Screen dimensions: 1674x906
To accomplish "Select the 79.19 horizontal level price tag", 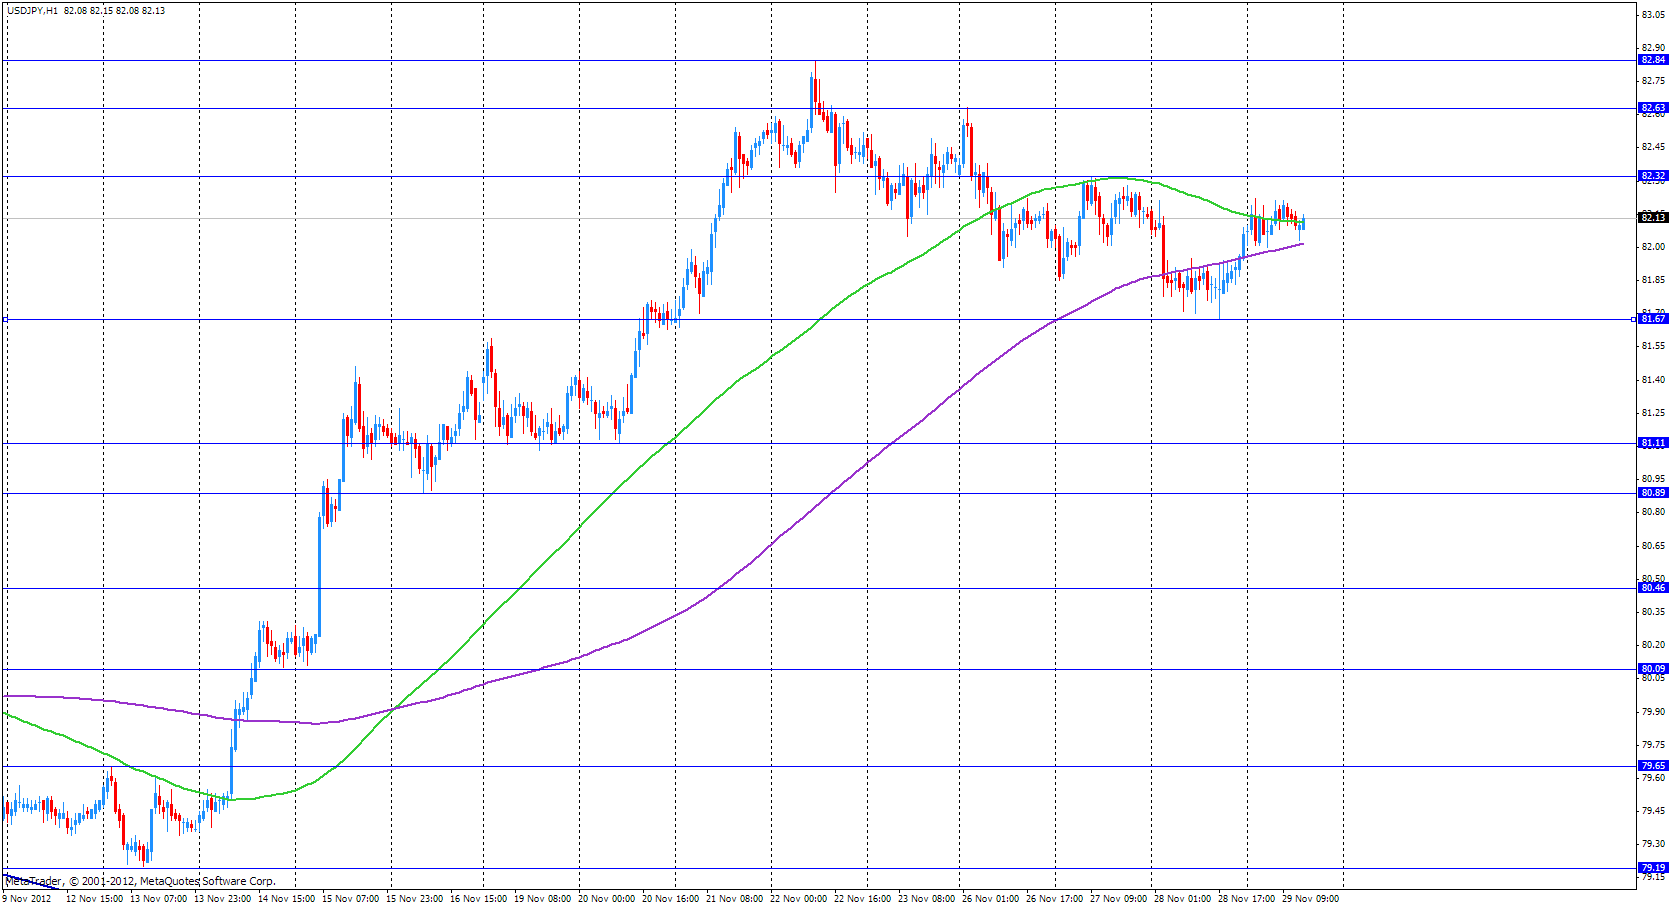I will click(1653, 868).
